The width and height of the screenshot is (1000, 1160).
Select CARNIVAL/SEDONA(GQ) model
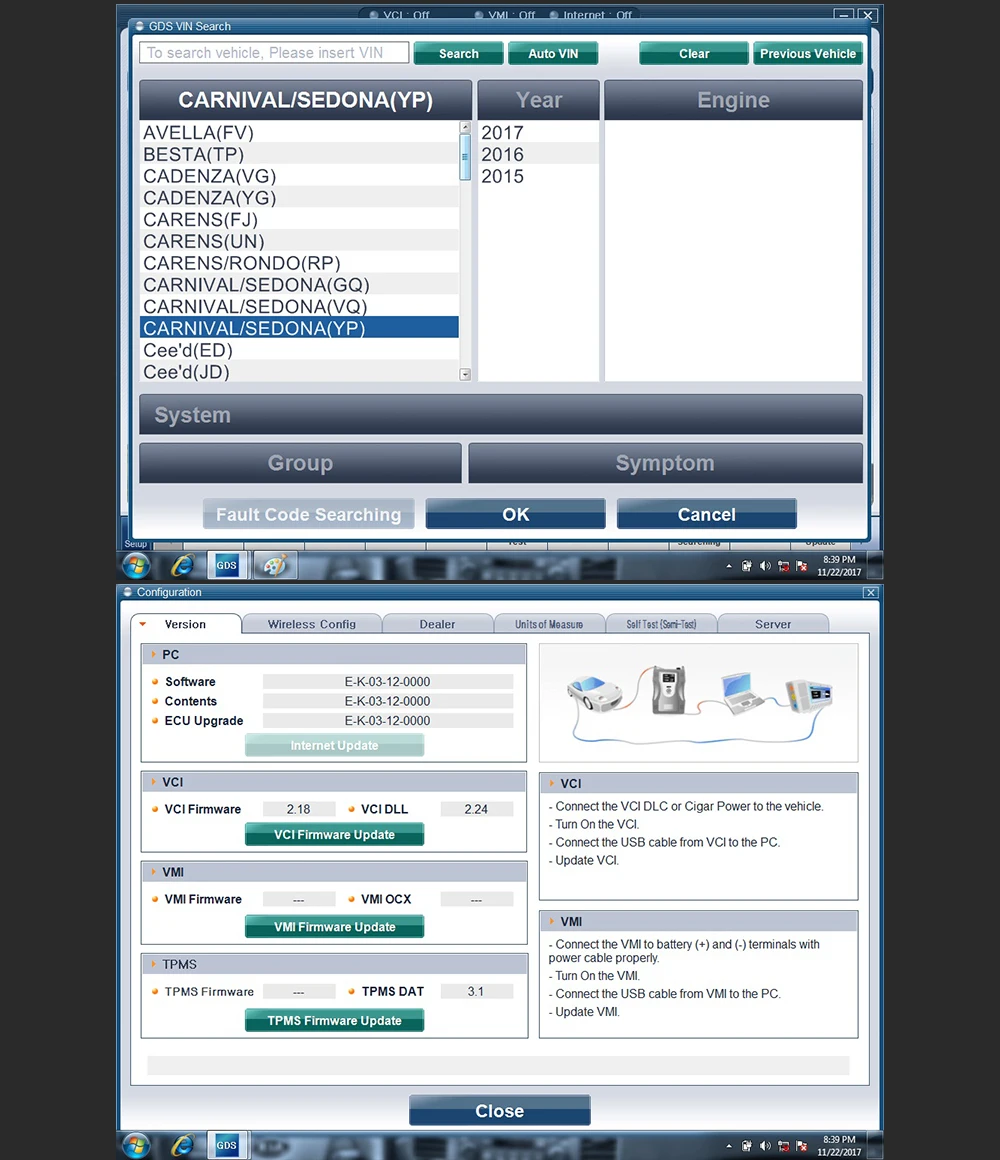[x=299, y=285]
